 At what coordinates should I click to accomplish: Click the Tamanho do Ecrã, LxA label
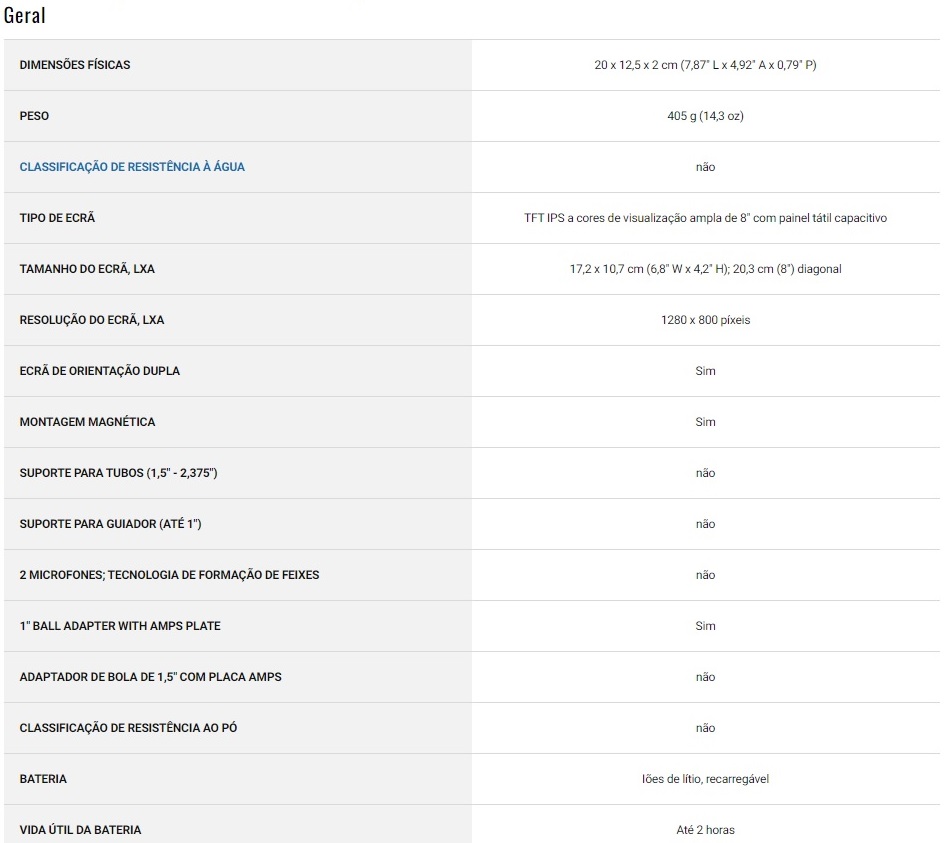[x=87, y=269]
